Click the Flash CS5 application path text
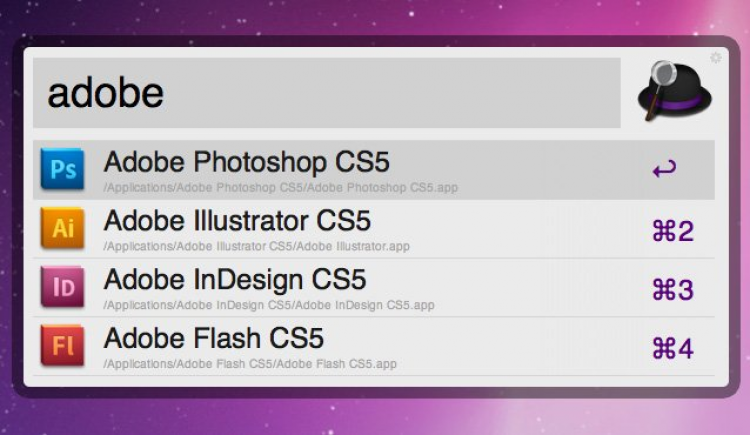Viewport: 750px width, 435px height. (250, 364)
